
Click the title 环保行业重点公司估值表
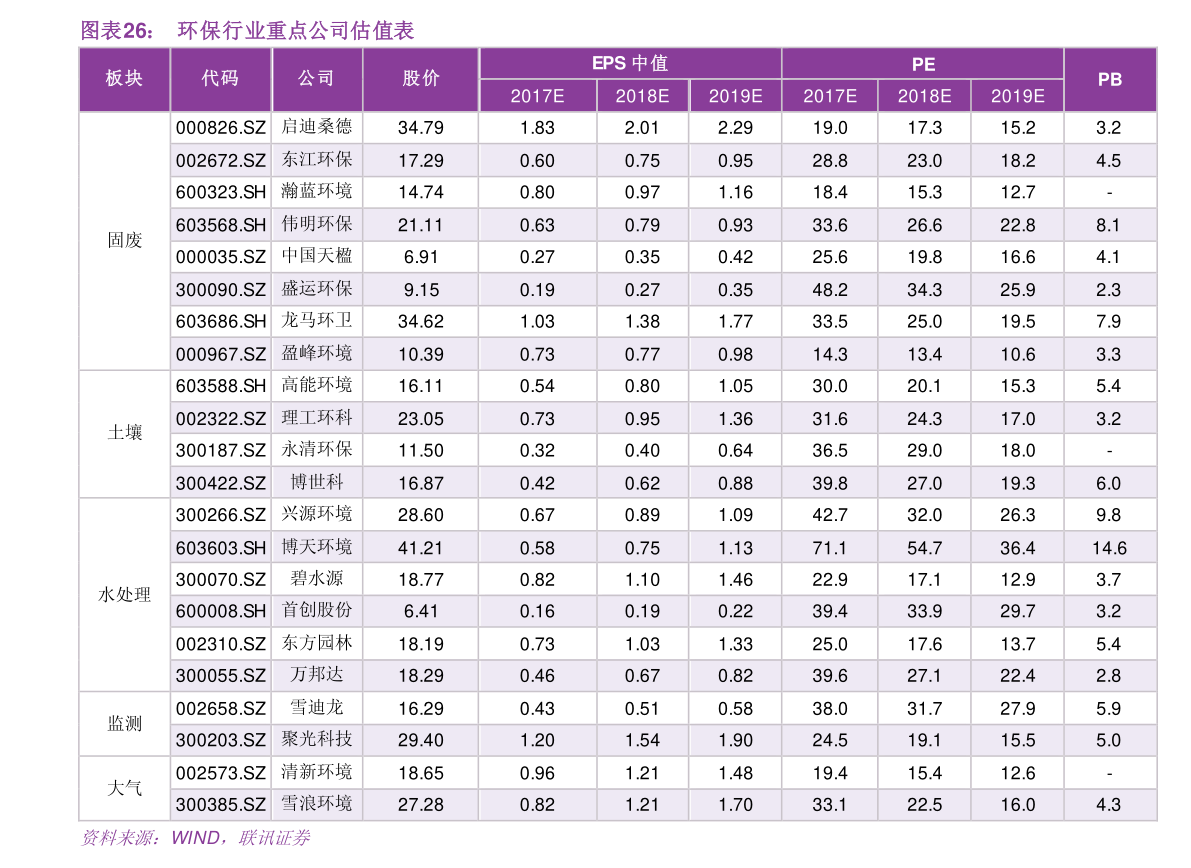pyautogui.click(x=295, y=30)
